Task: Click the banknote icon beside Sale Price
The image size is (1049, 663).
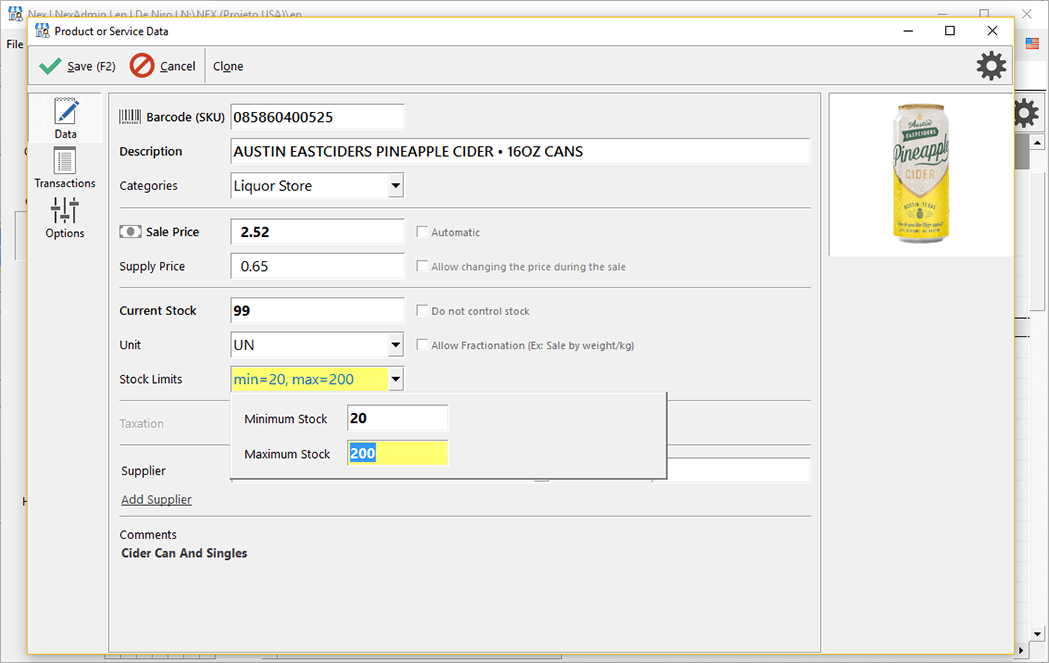Action: tap(130, 231)
